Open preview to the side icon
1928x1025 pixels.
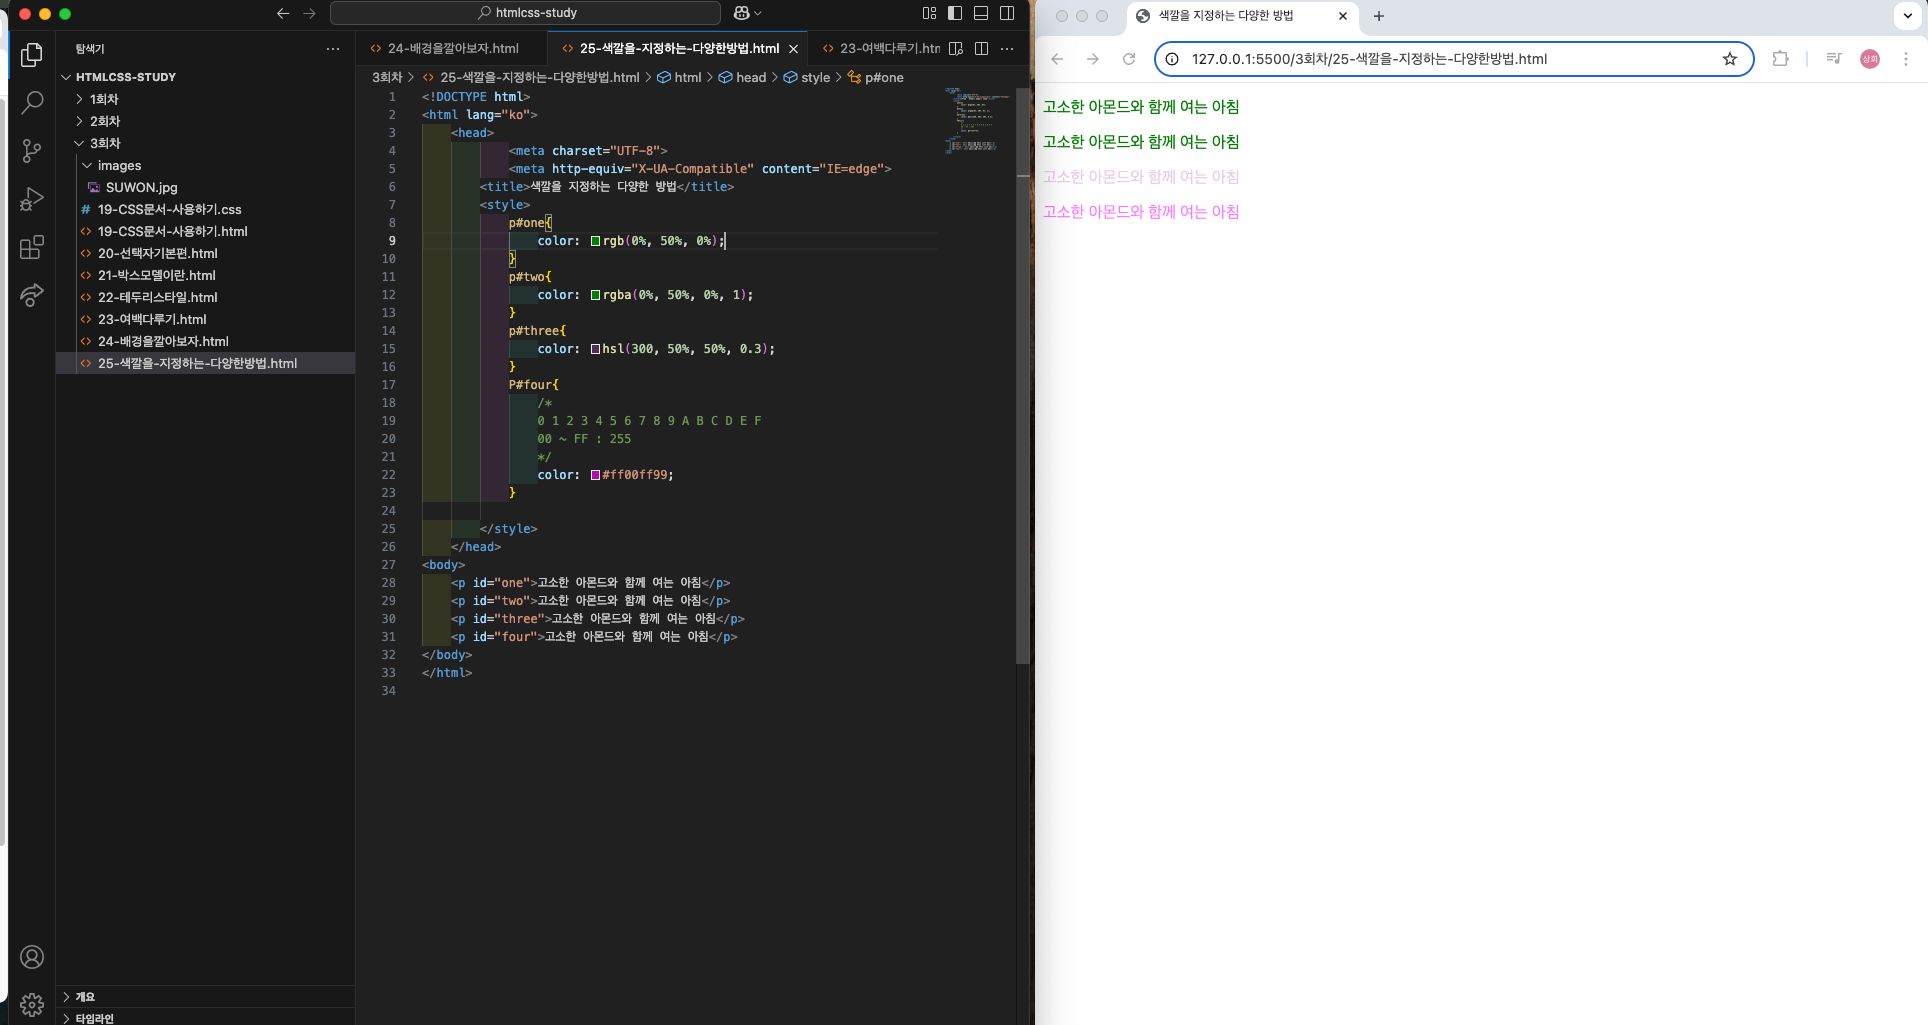(956, 48)
